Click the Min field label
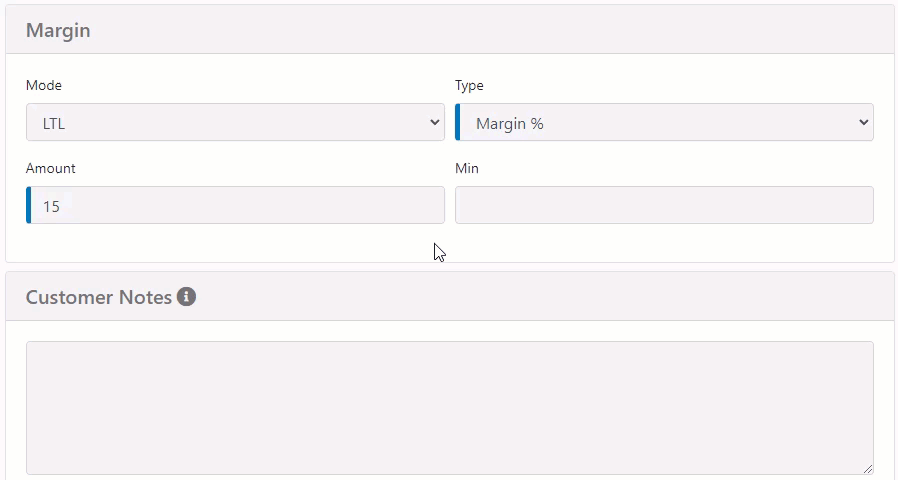 click(467, 168)
